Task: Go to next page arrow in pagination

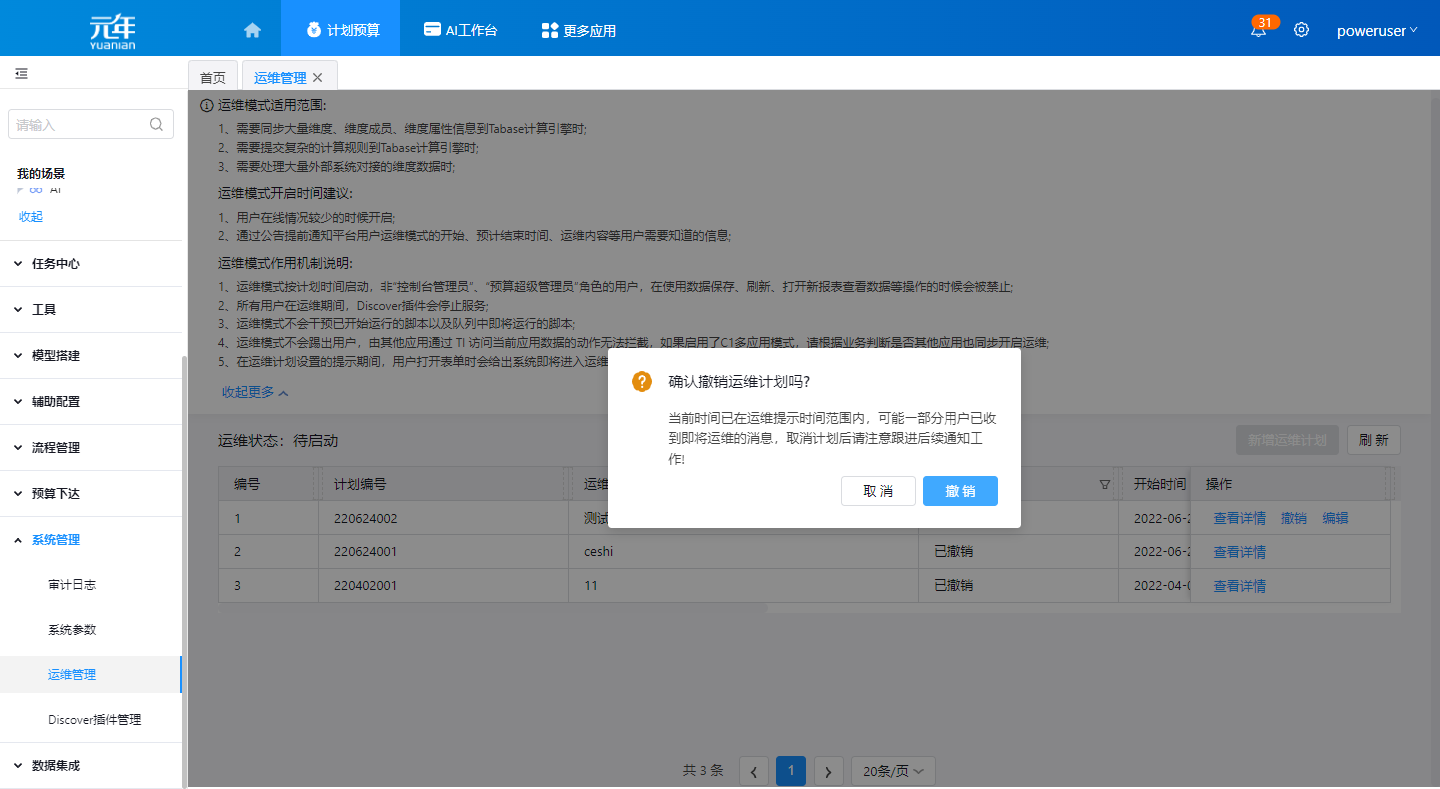Action: pos(828,771)
